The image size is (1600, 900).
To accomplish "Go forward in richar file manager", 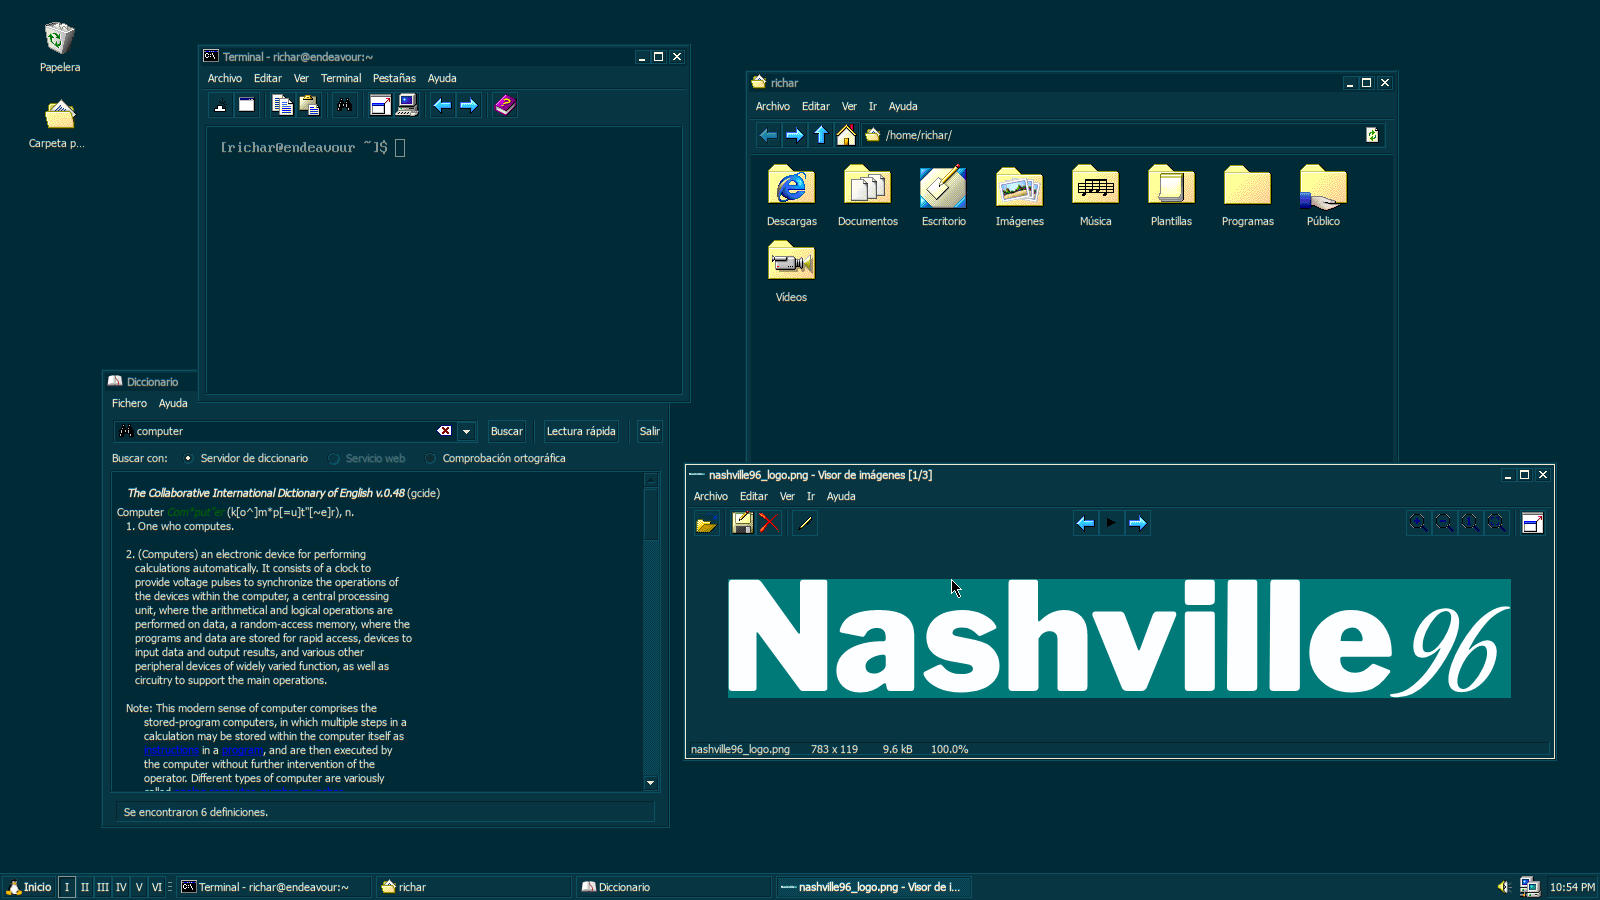I will point(794,135).
